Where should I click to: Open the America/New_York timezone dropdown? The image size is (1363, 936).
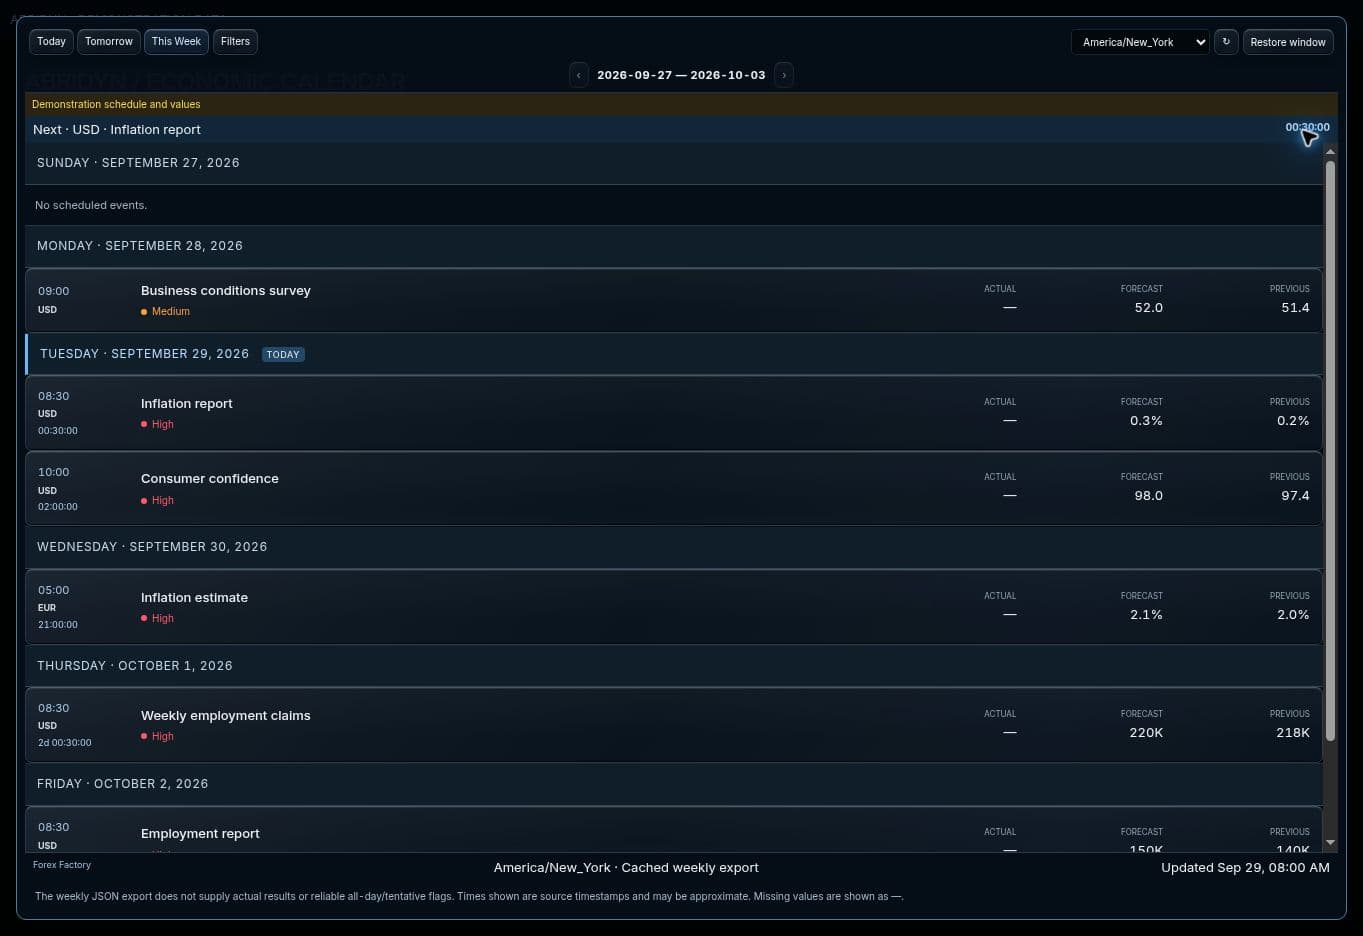pyautogui.click(x=1140, y=42)
